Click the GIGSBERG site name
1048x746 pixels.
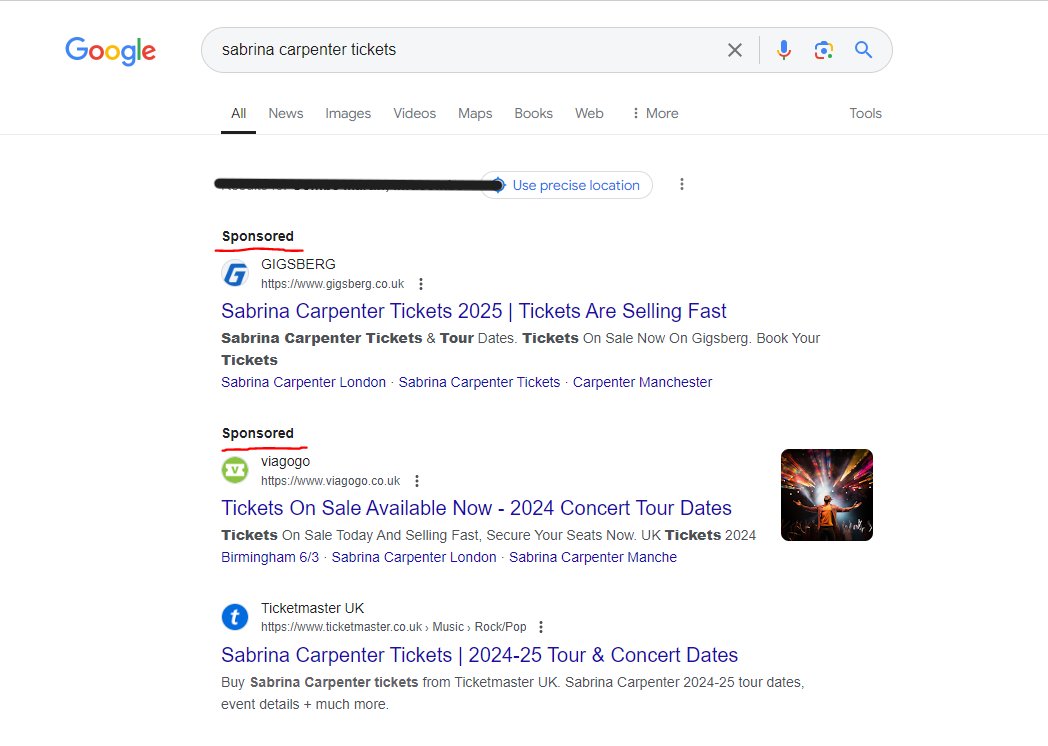298,264
